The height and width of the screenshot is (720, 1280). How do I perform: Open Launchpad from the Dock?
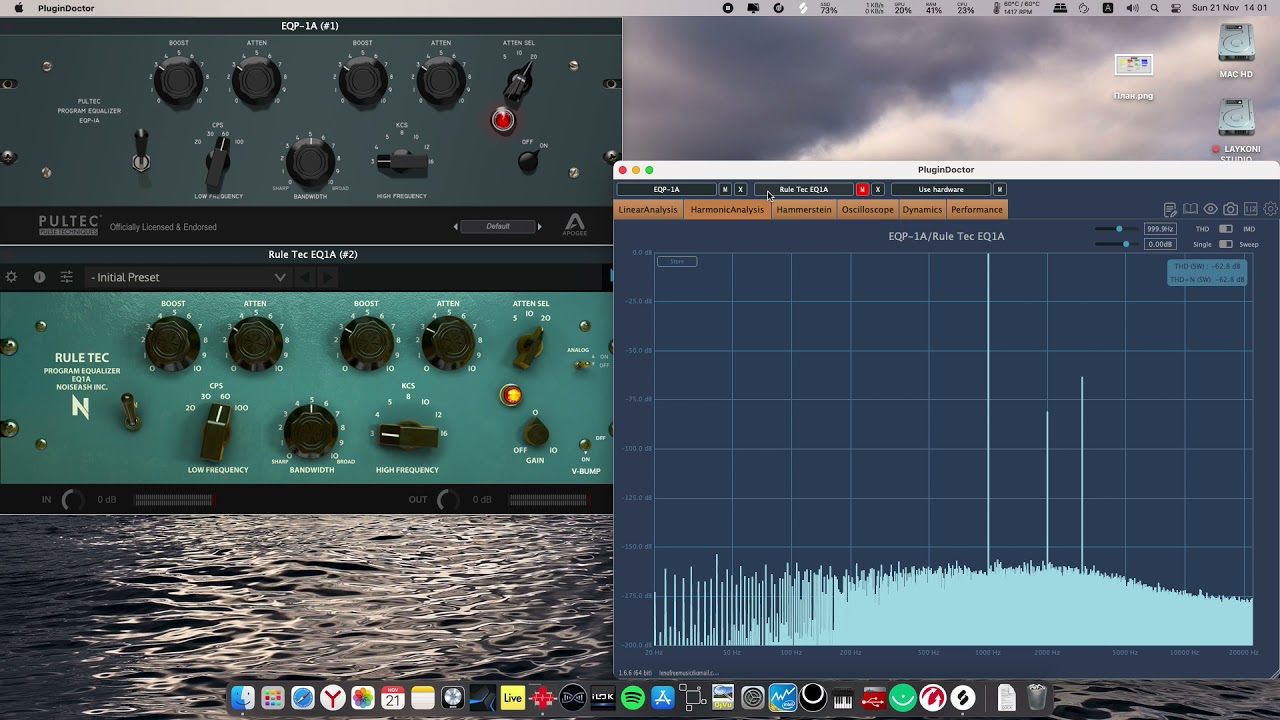pos(273,697)
